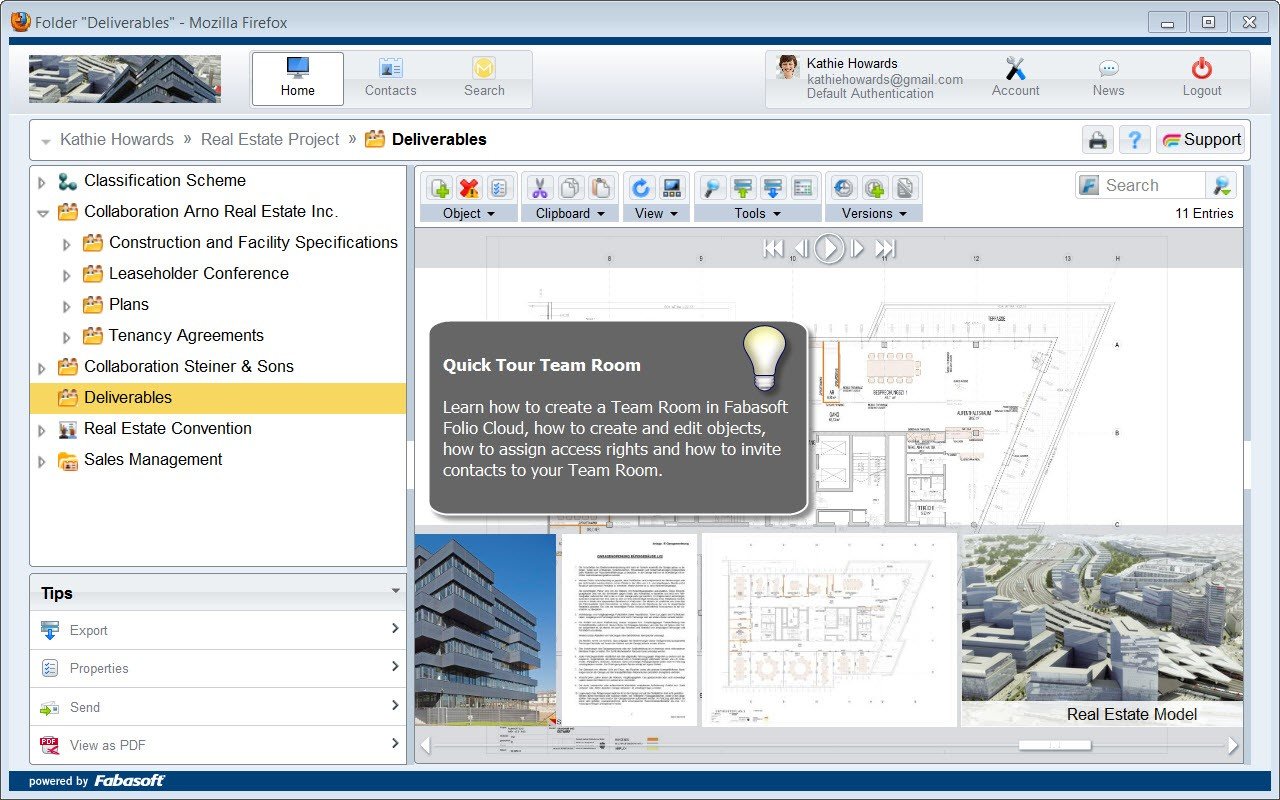The image size is (1280, 800).
Task: Select Collaboration Steiner & Sons tree item
Action: click(189, 367)
